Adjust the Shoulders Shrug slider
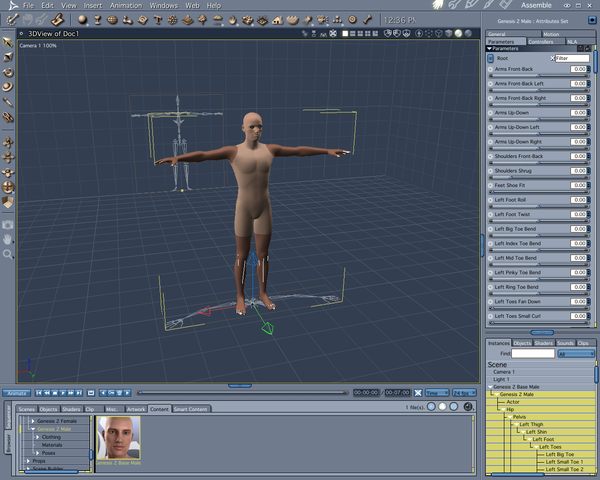 click(x=539, y=178)
